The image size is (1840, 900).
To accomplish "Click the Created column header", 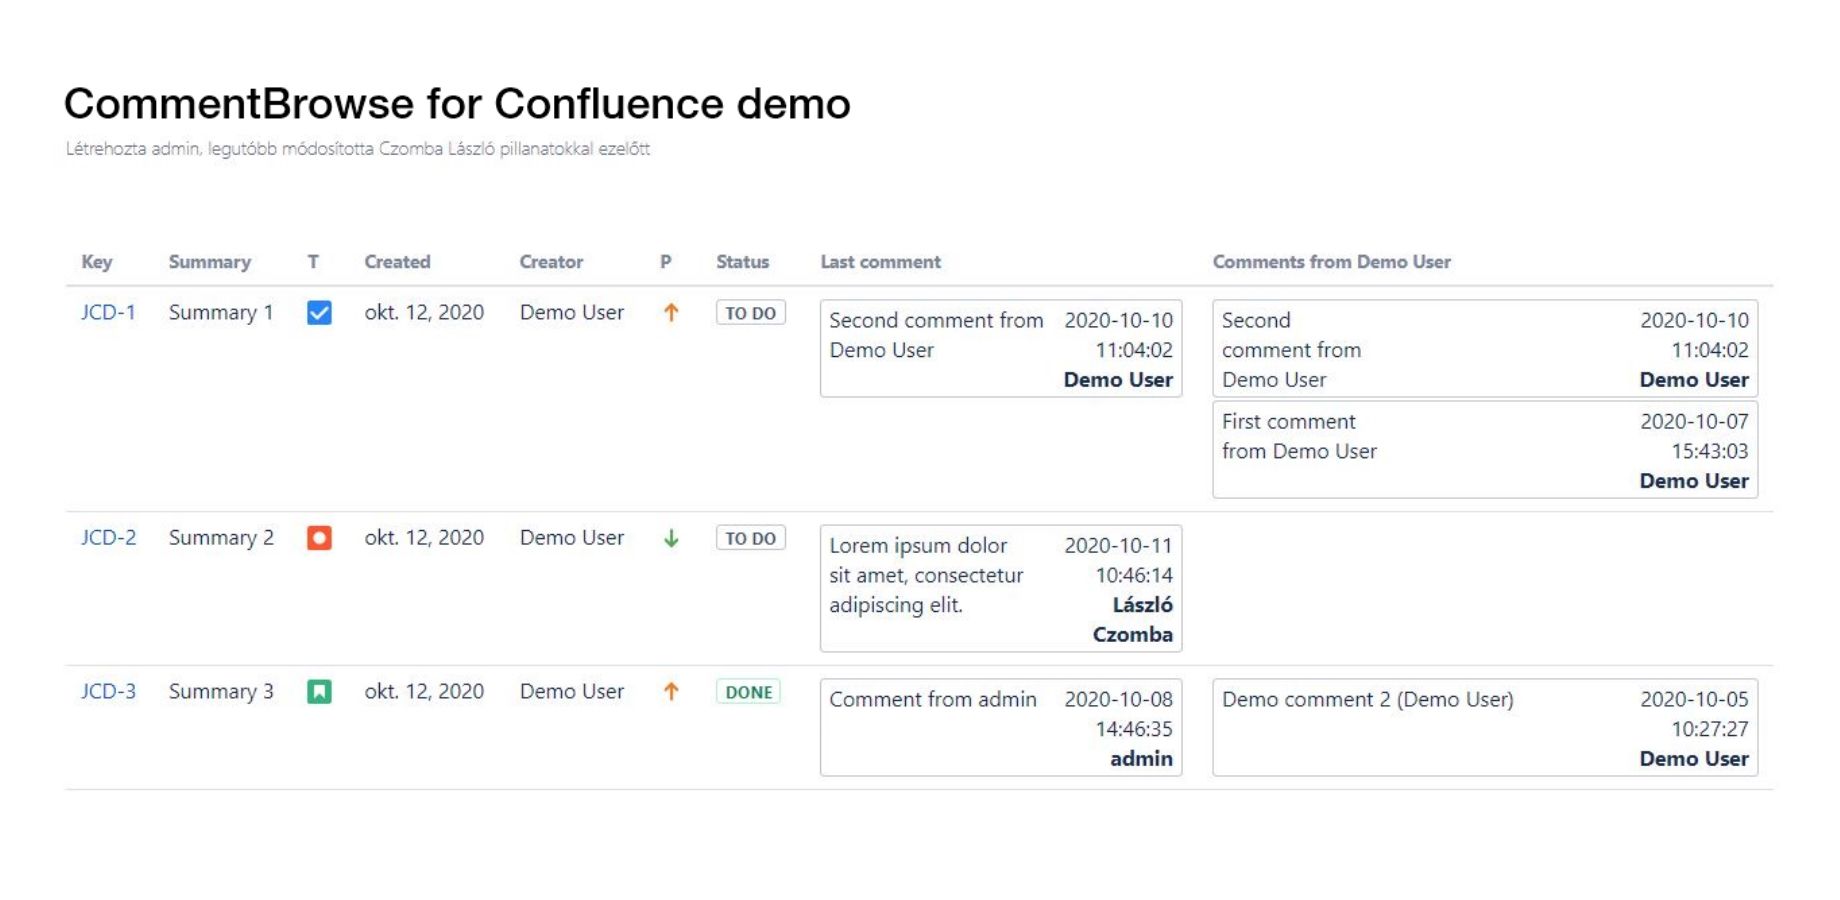I will (x=397, y=262).
